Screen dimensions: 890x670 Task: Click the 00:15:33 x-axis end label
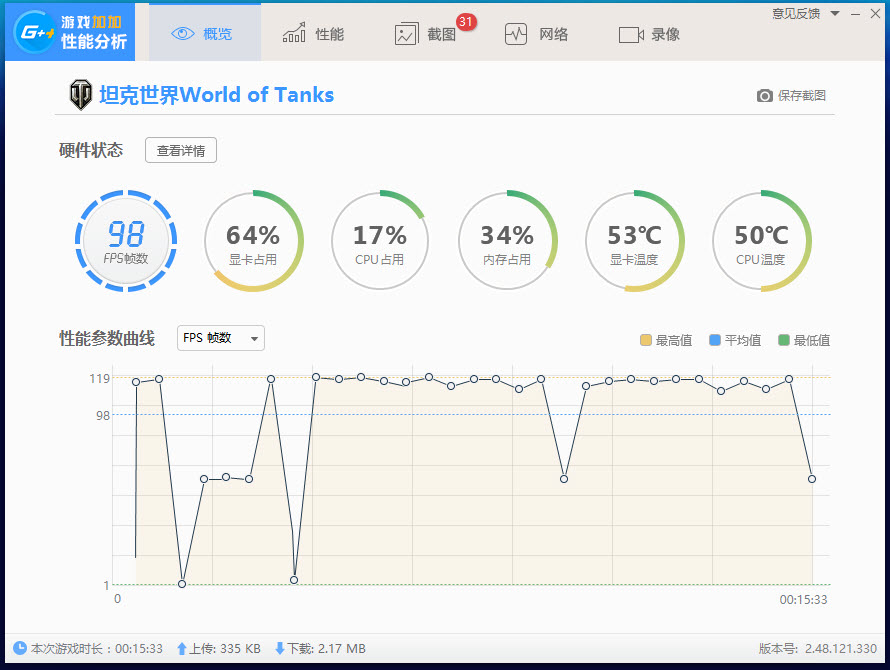coord(803,600)
